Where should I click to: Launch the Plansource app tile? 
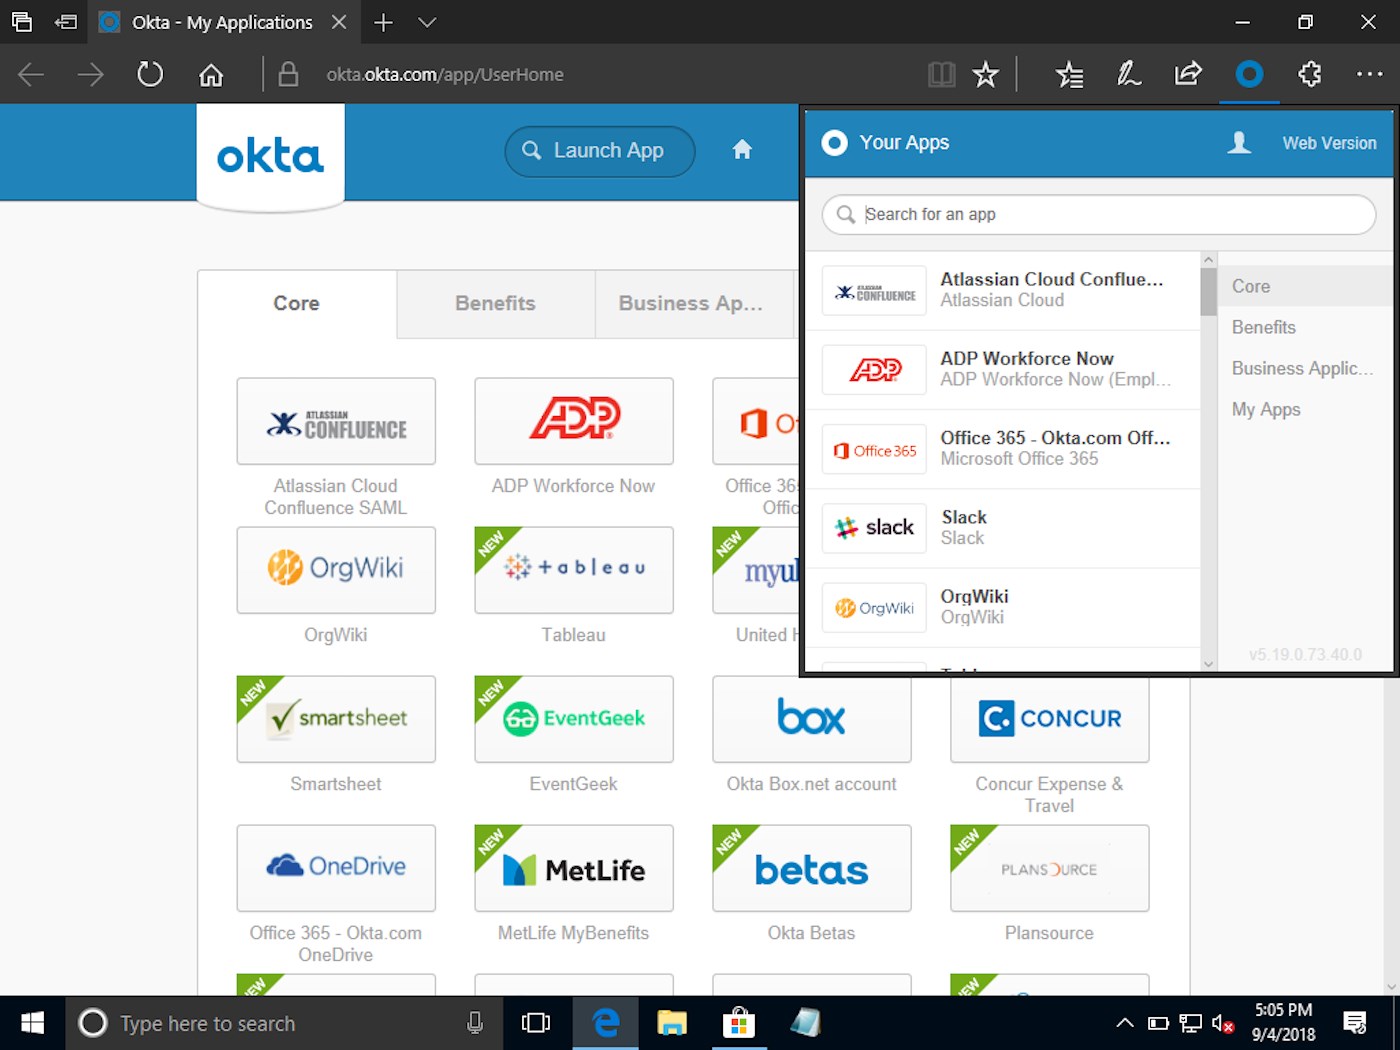(x=1050, y=868)
